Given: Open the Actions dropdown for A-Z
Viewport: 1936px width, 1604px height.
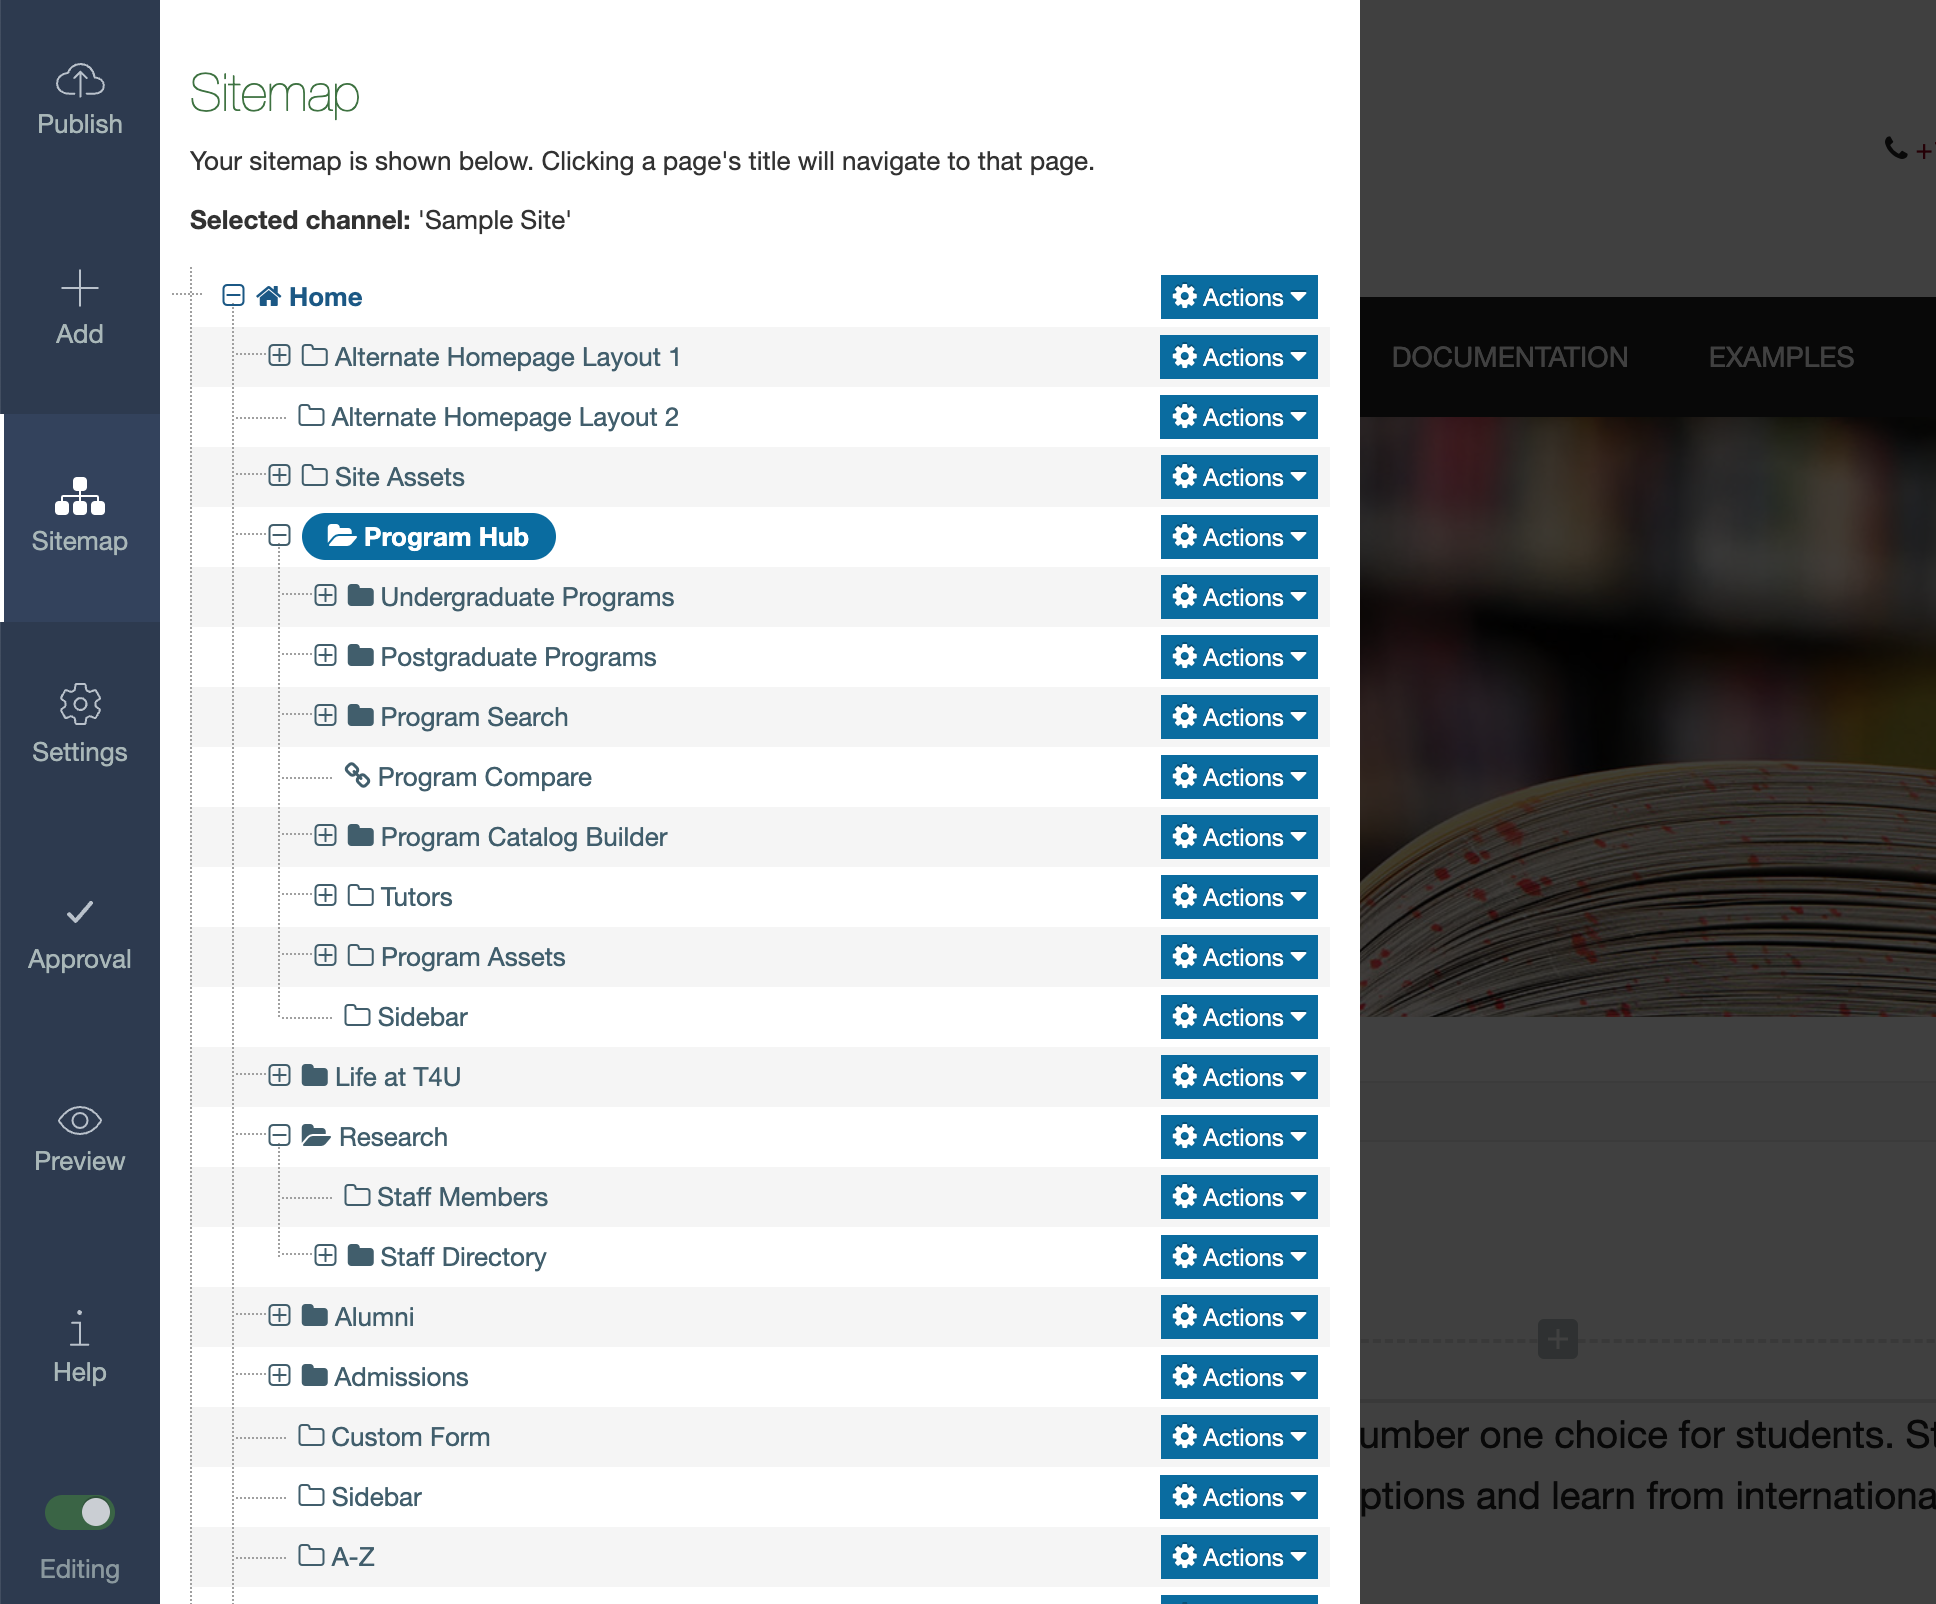Looking at the screenshot, I should [x=1238, y=1557].
